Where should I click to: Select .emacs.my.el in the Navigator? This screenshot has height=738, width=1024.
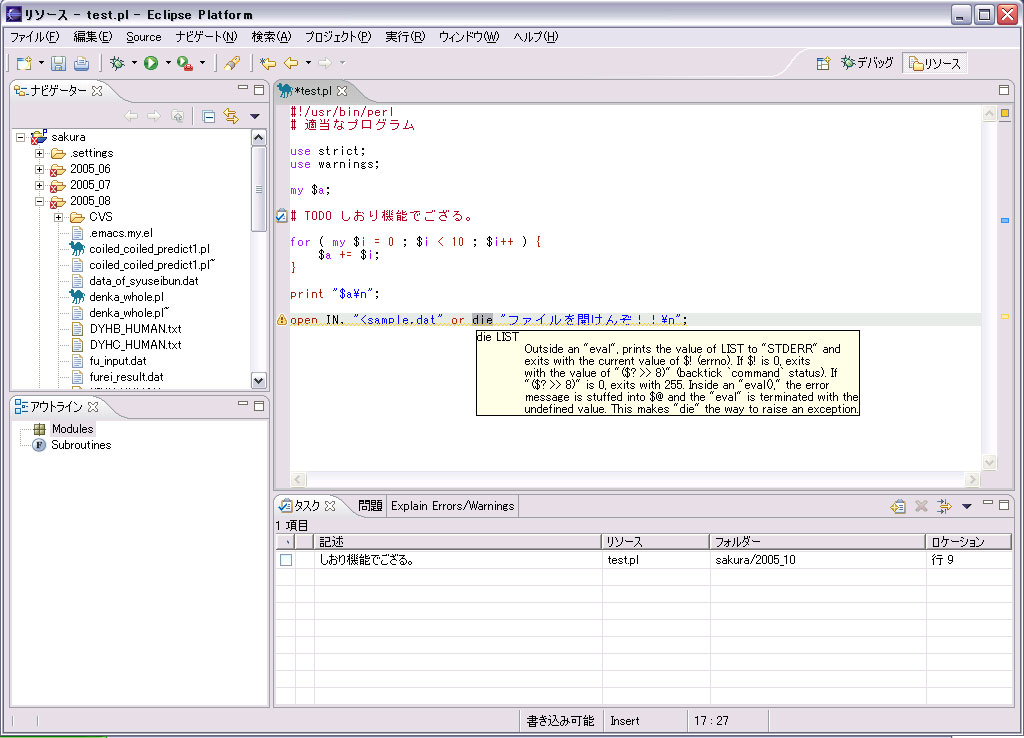pyautogui.click(x=121, y=233)
